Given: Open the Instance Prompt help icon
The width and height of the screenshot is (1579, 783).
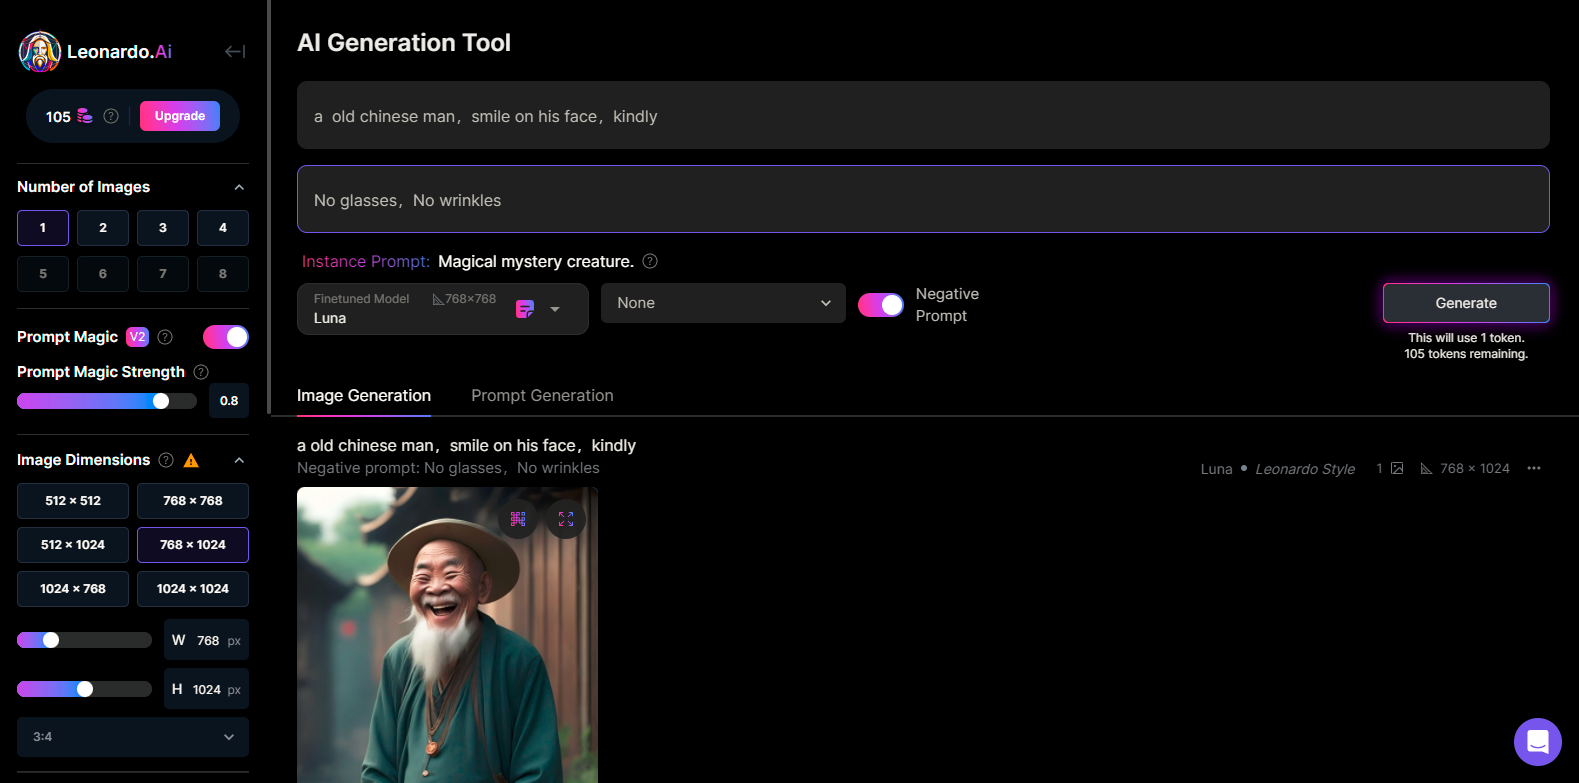Looking at the screenshot, I should pyautogui.click(x=650, y=261).
